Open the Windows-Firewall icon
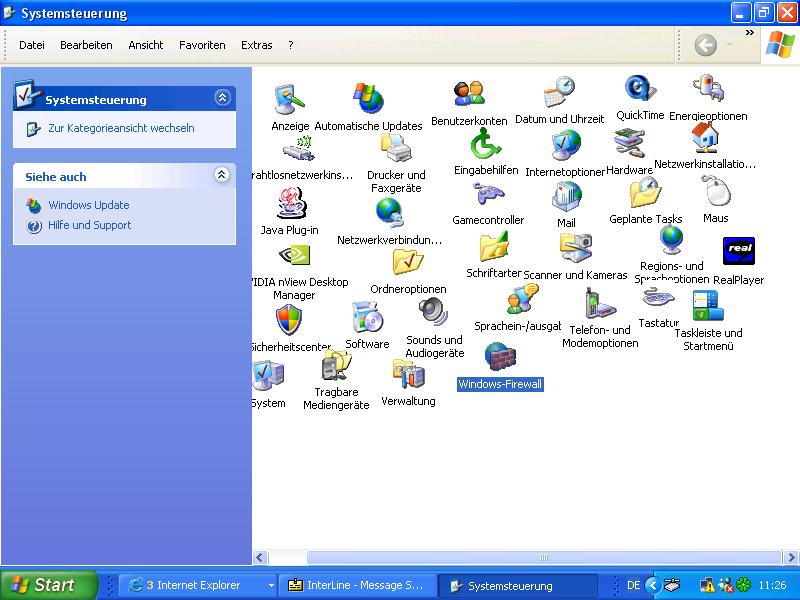 [500, 357]
